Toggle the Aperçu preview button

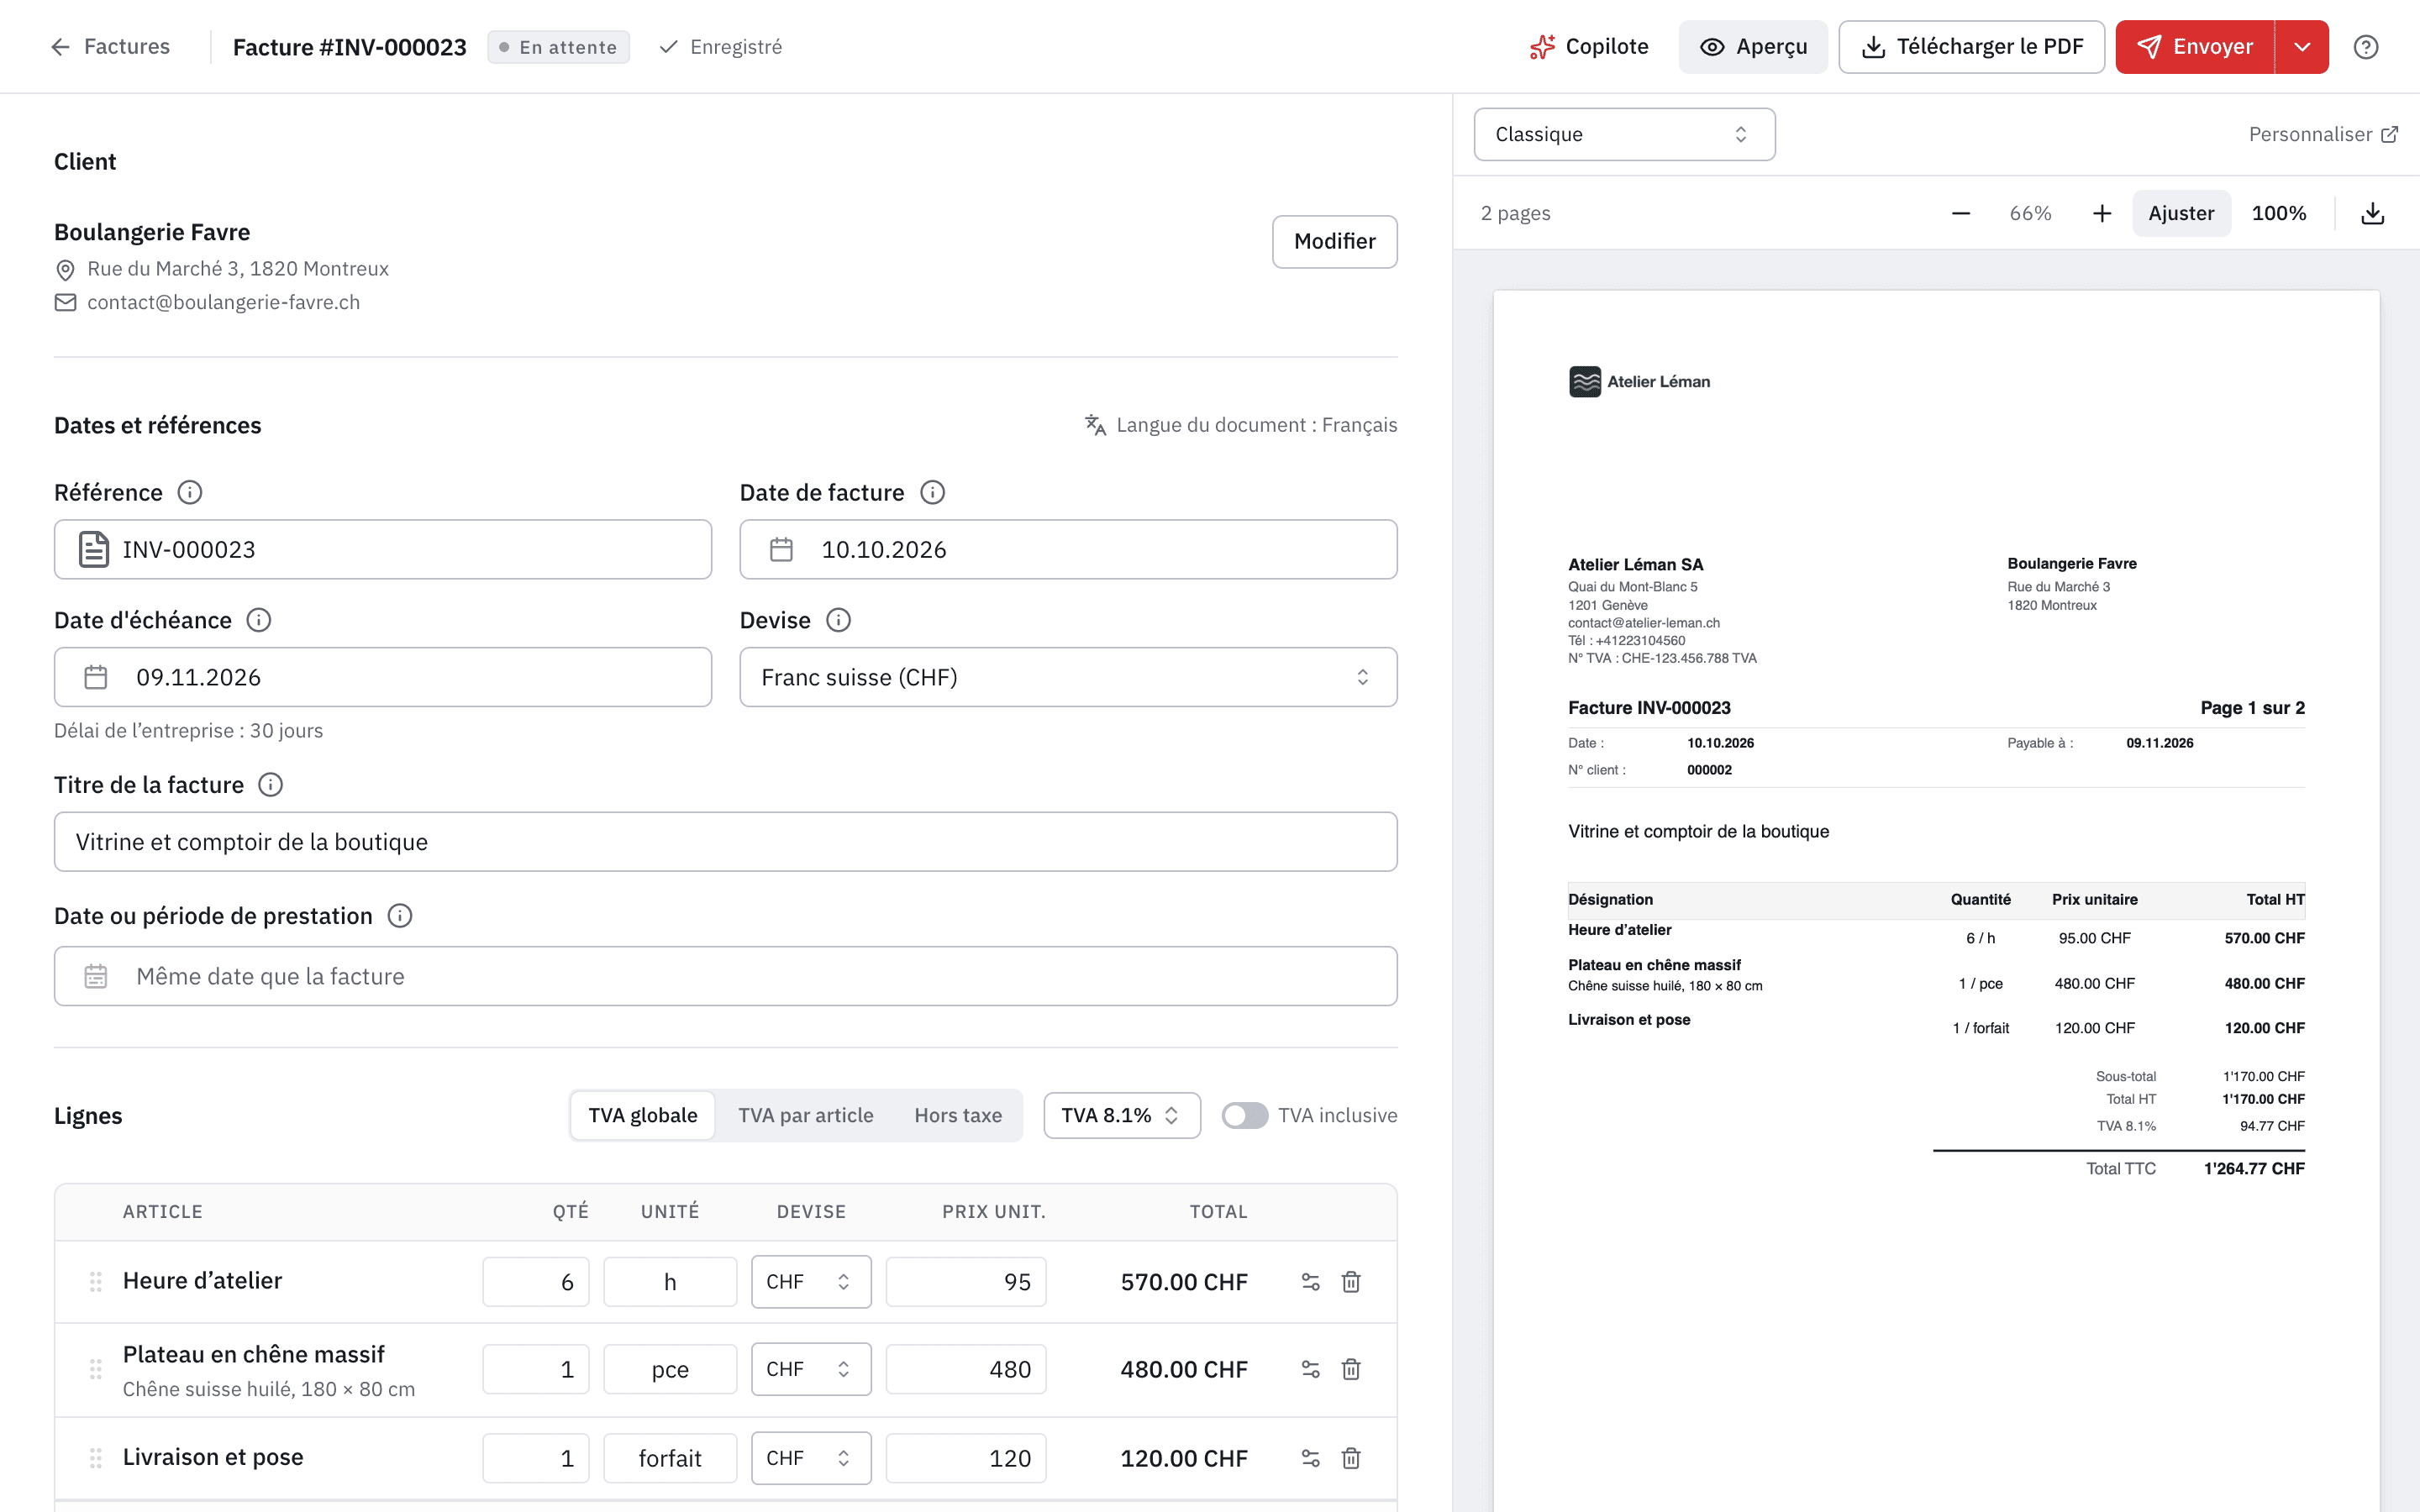pos(1752,47)
